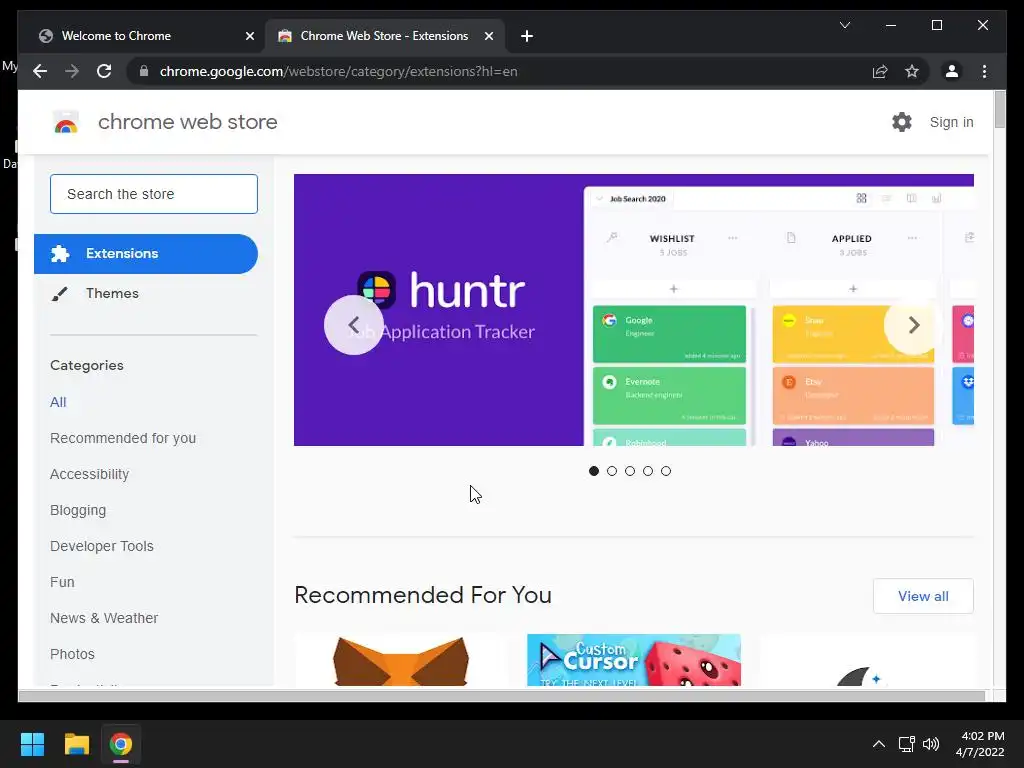Choose the Blogging category
Screen dimensions: 1024x768
coord(78,510)
